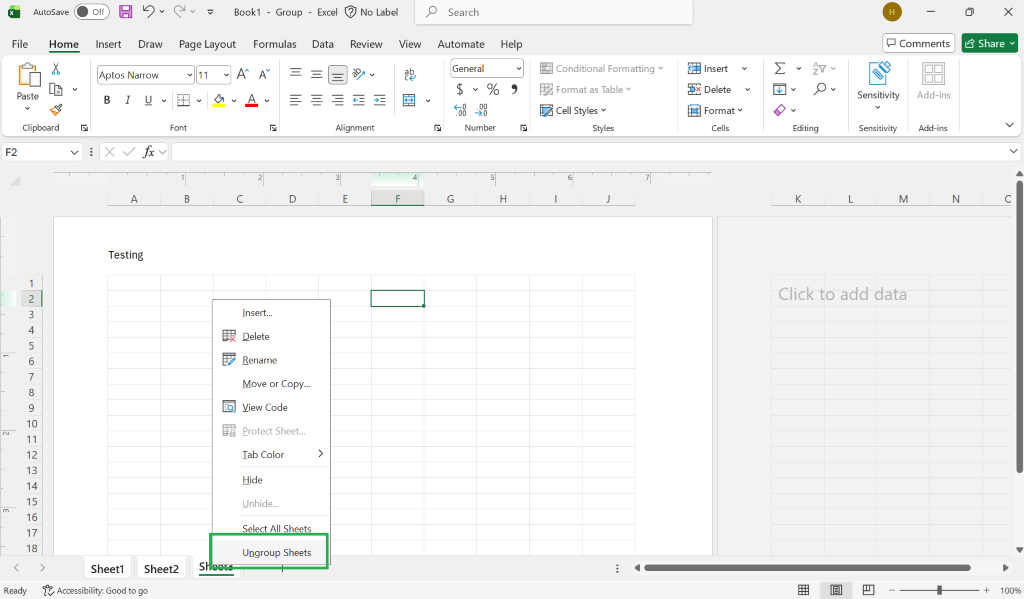The image size is (1024, 599).
Task: Apply Percent Style number format
Action: 493,89
